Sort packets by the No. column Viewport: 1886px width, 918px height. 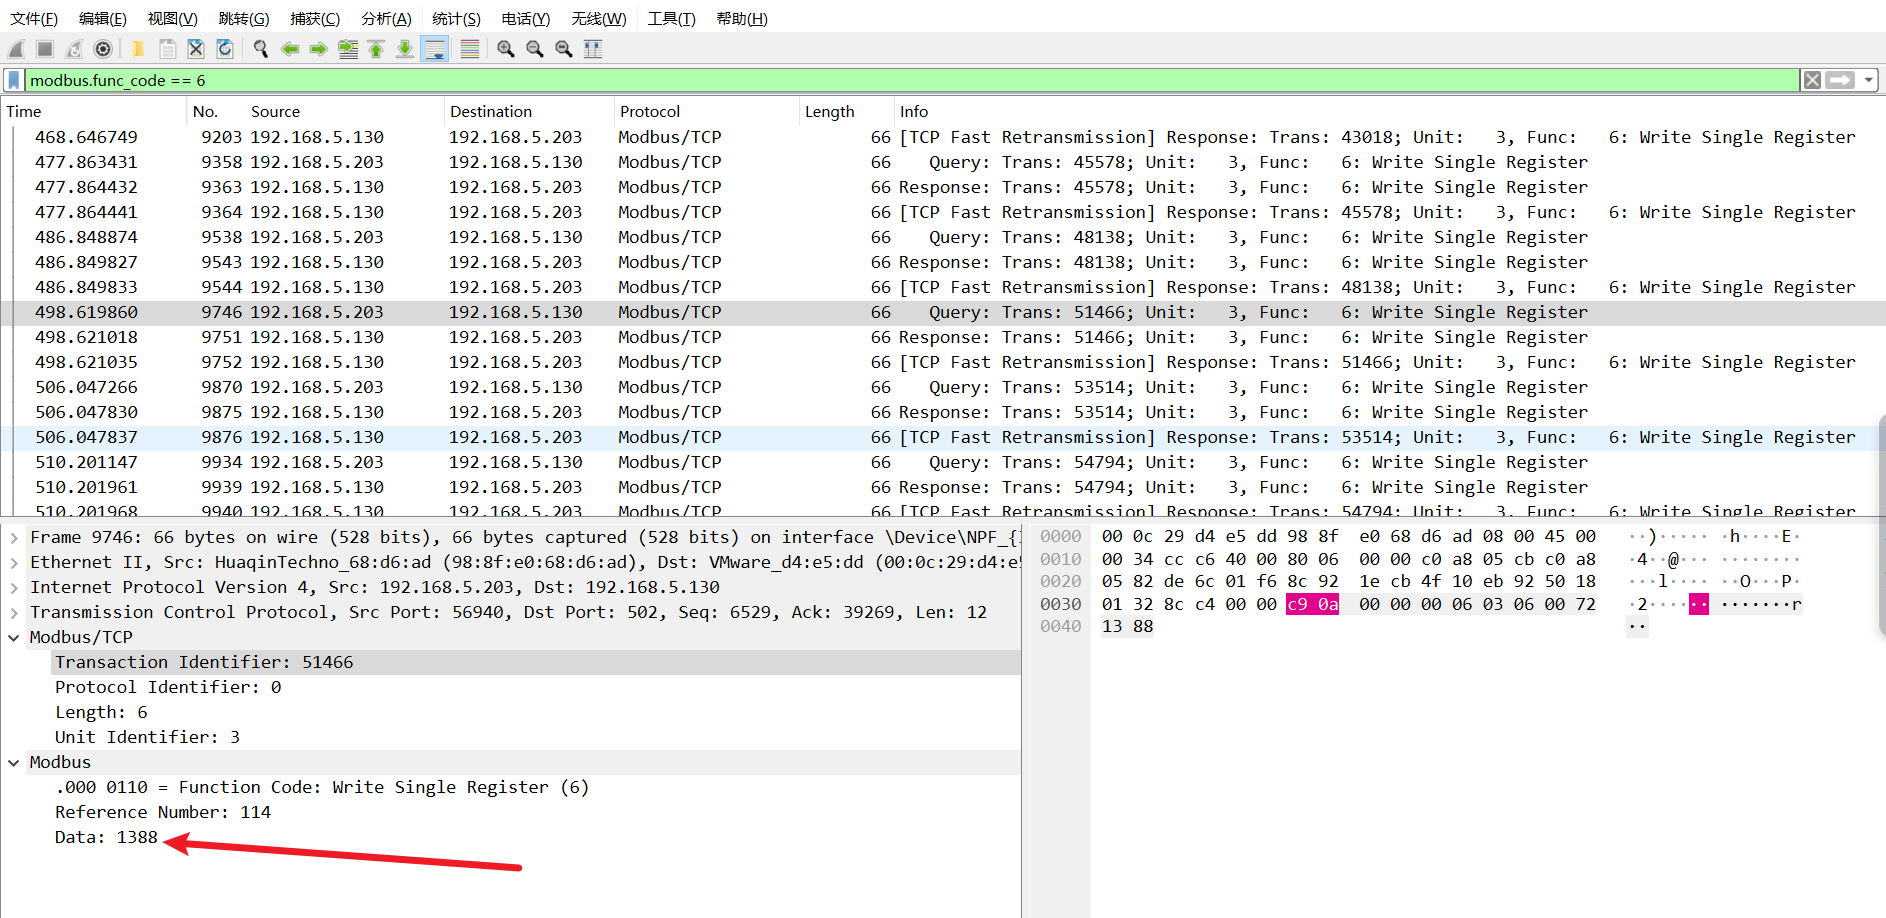[x=216, y=112]
